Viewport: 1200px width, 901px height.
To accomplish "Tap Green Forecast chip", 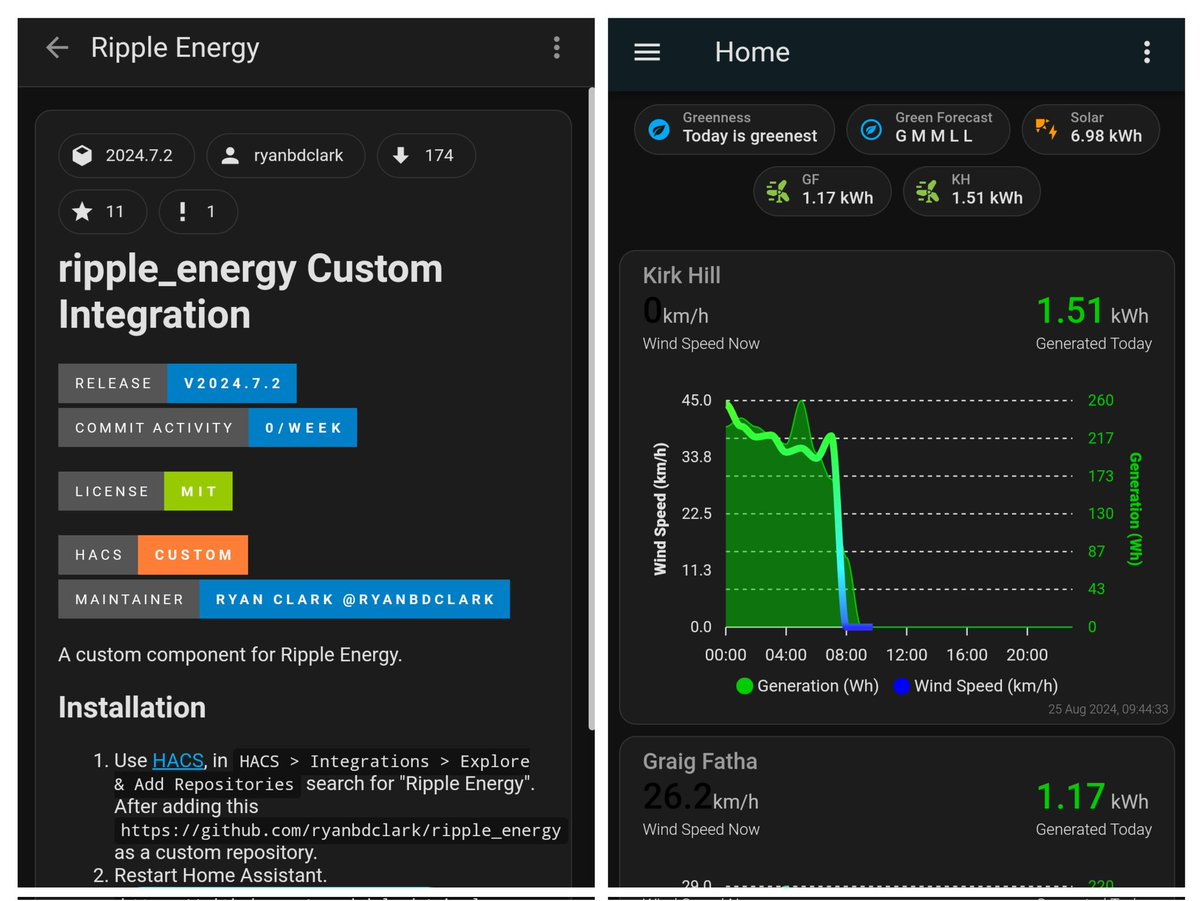I will point(928,129).
